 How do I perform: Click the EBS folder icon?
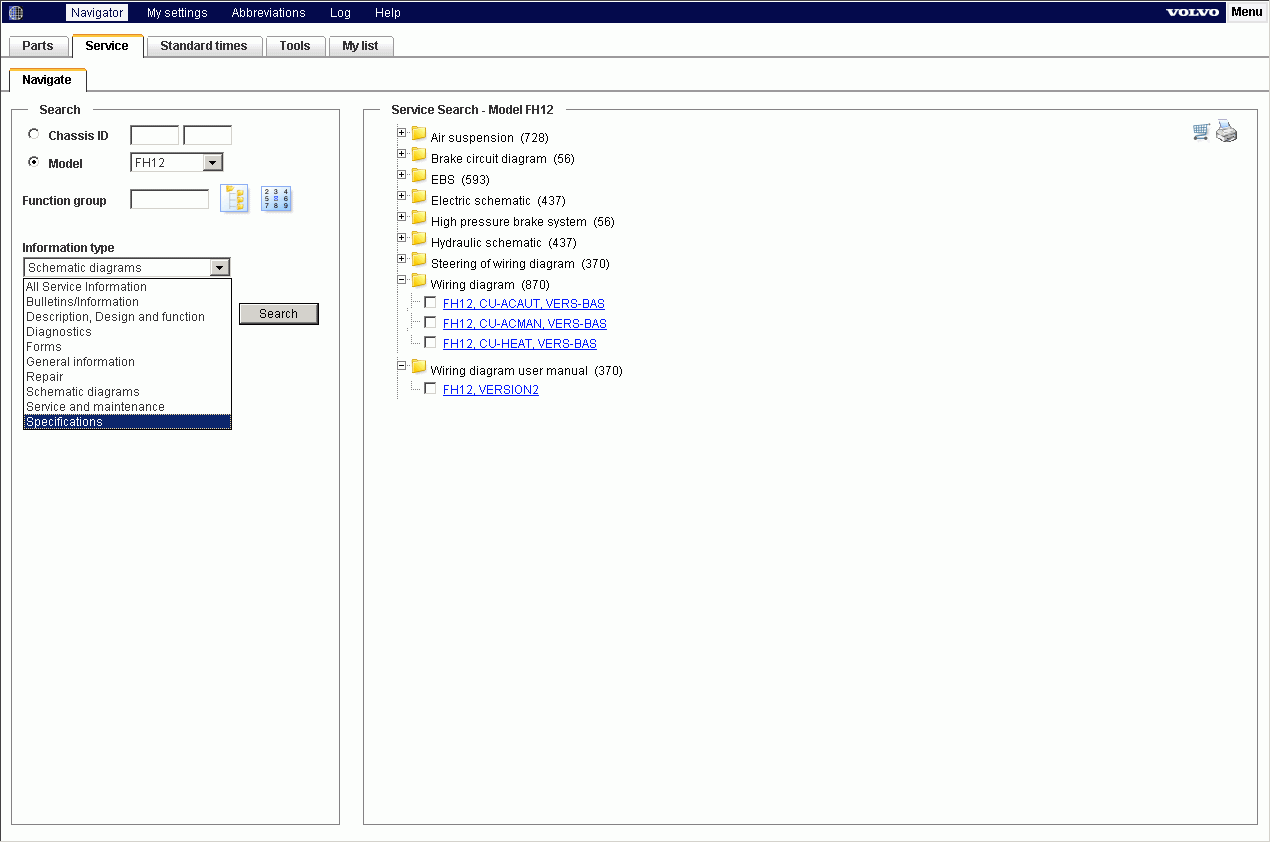tap(419, 176)
